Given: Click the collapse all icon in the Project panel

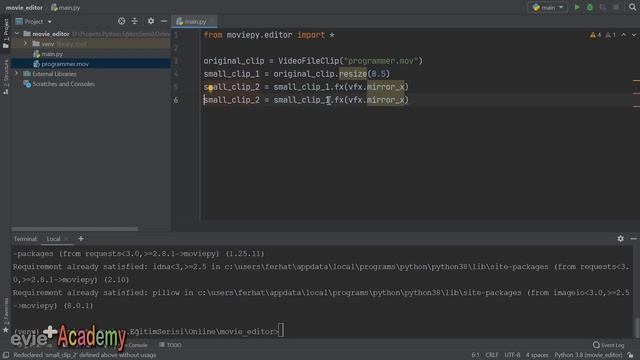Looking at the screenshot, I should pos(135,21).
